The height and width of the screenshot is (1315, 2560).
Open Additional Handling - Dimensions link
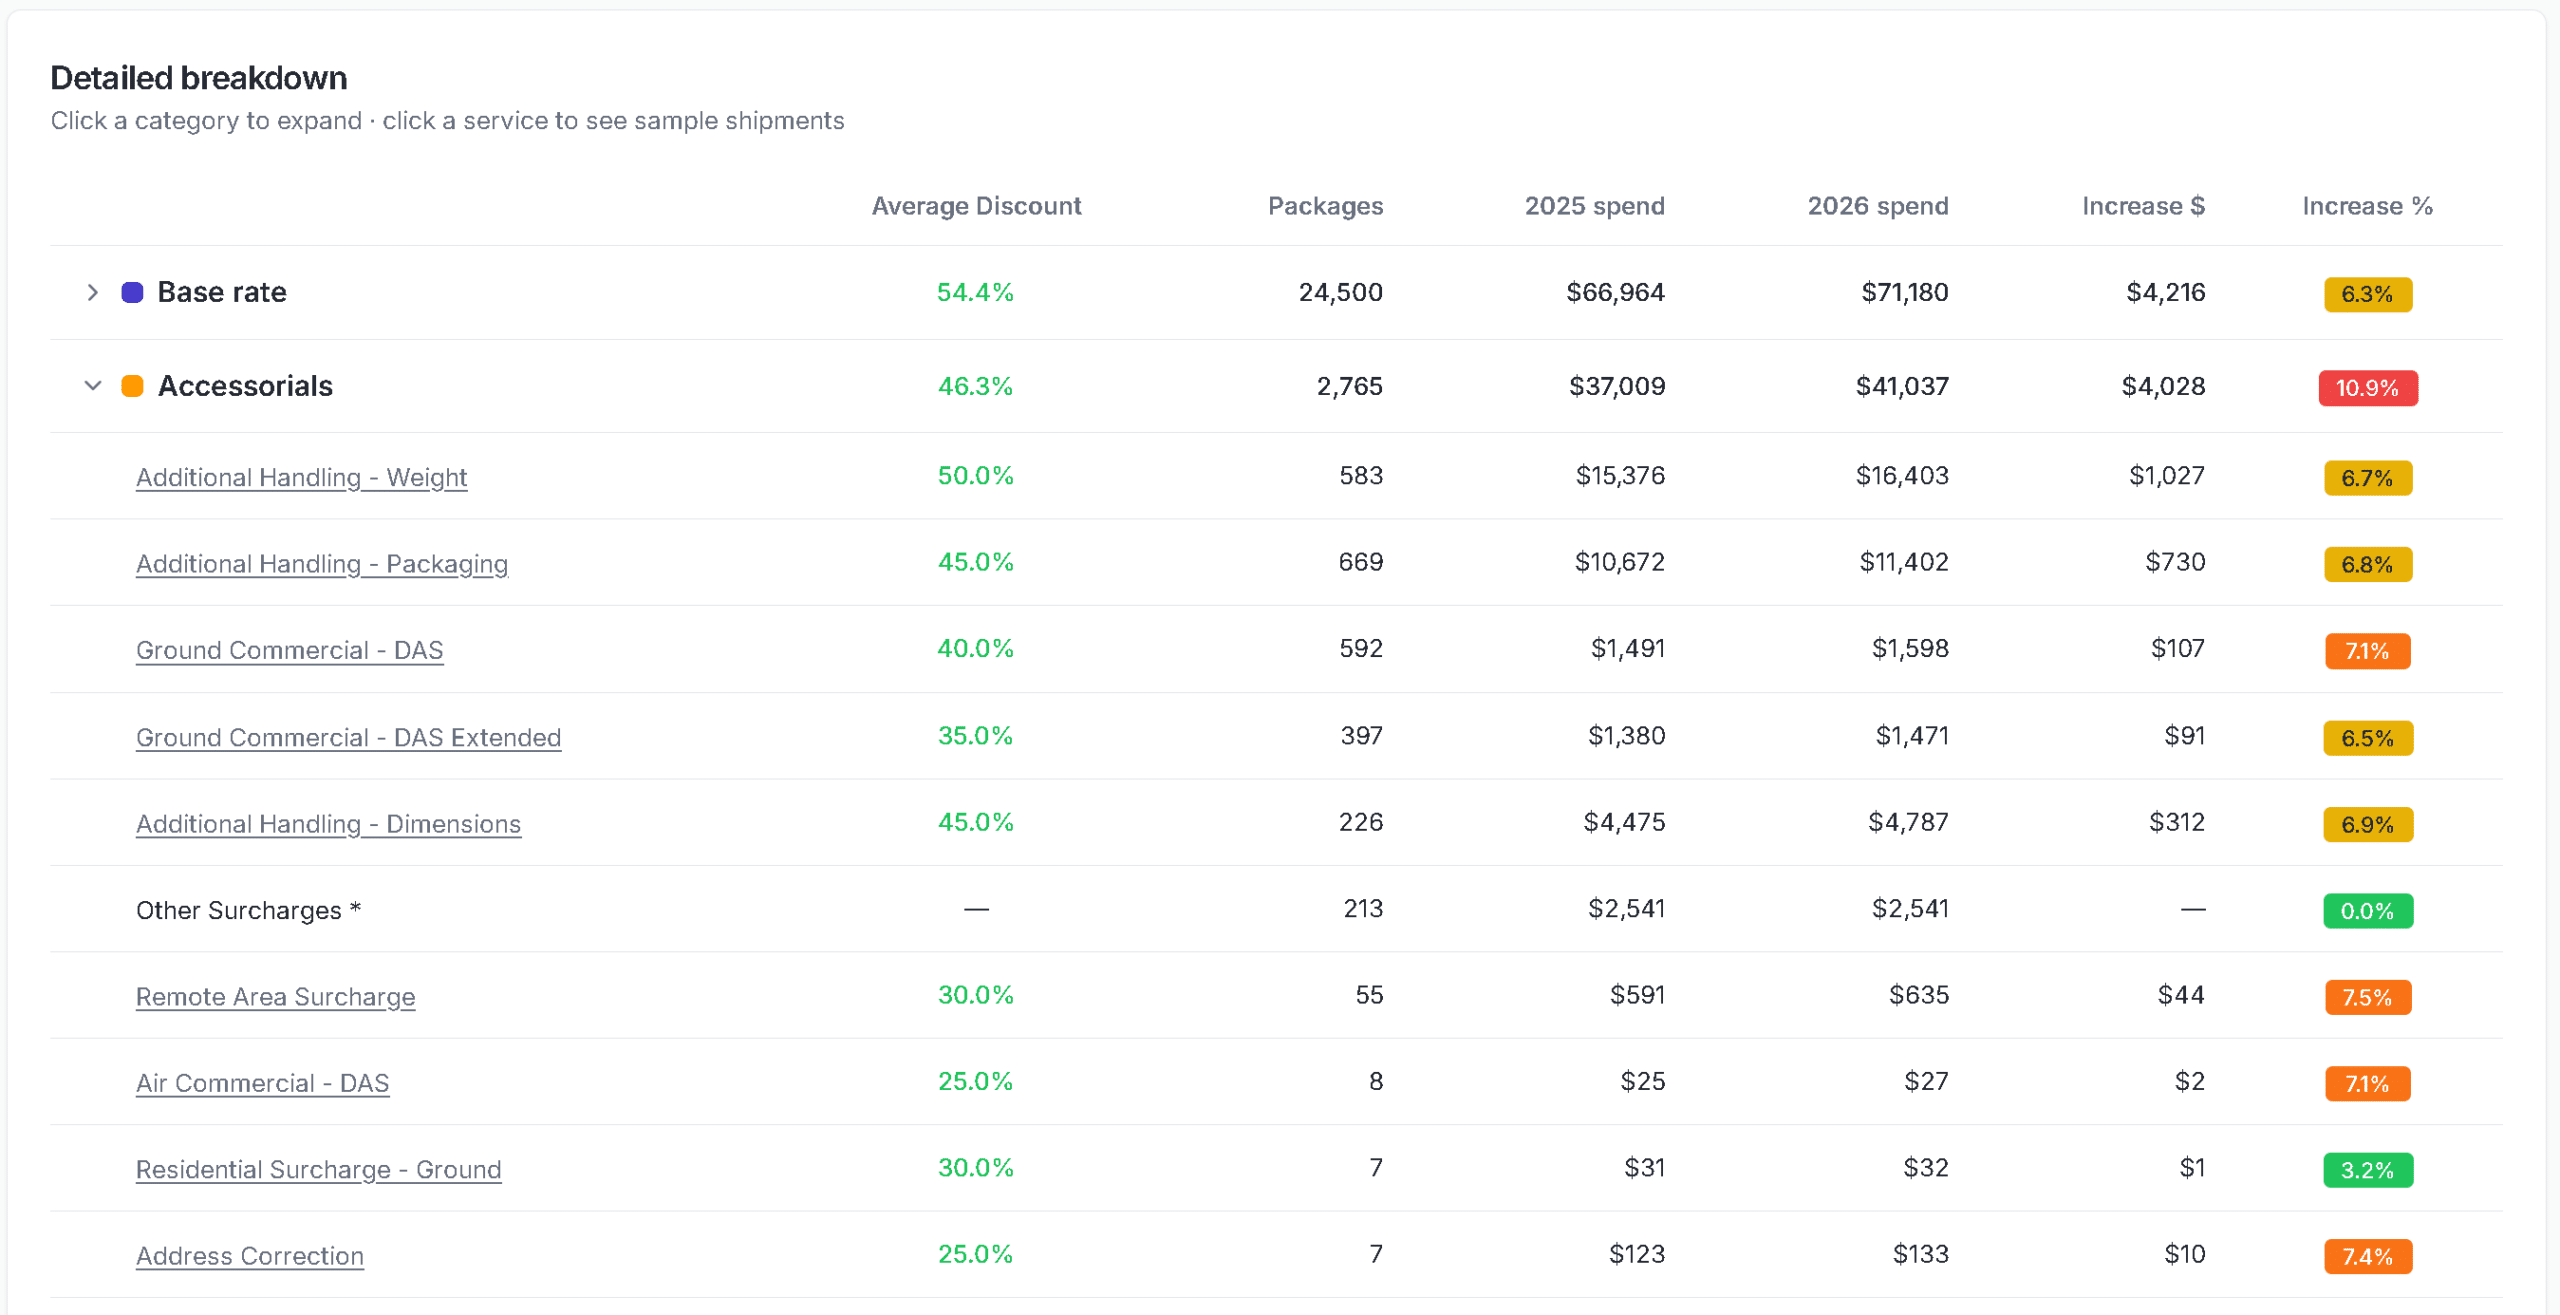click(328, 824)
